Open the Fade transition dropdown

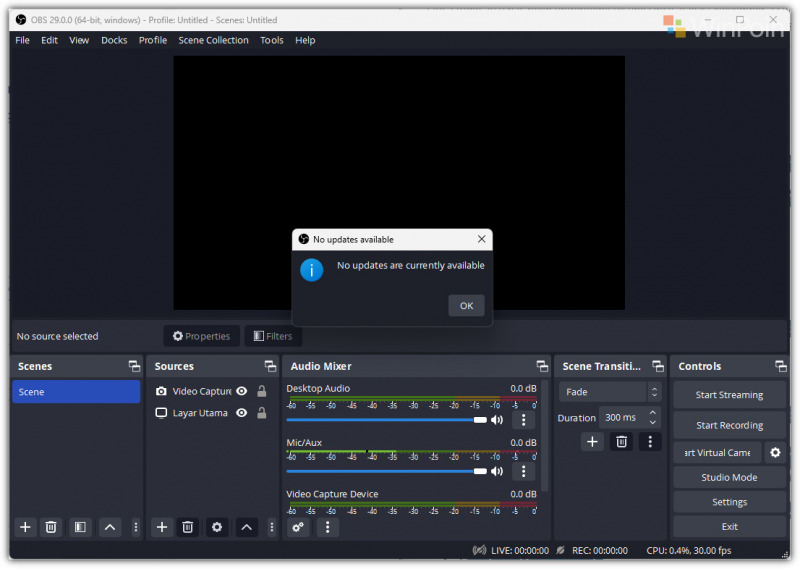(x=610, y=392)
